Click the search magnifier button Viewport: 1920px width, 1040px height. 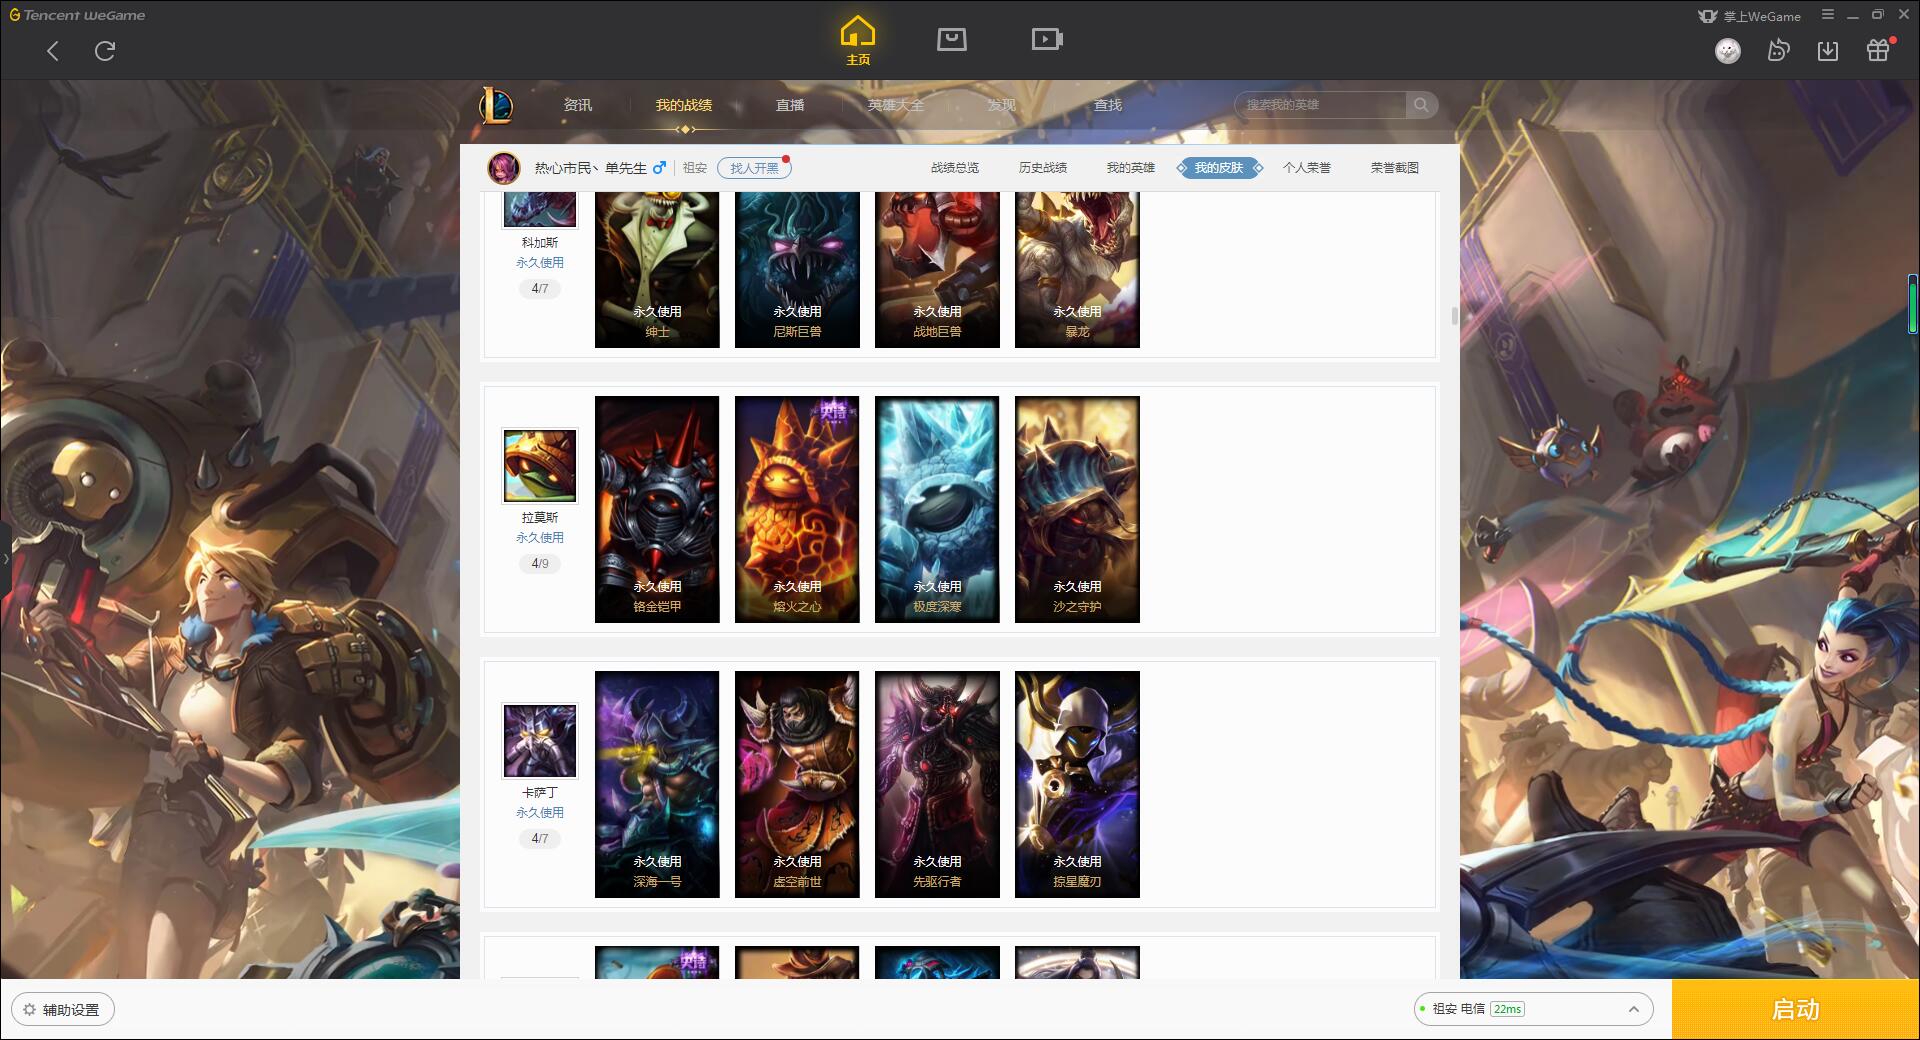coord(1421,105)
